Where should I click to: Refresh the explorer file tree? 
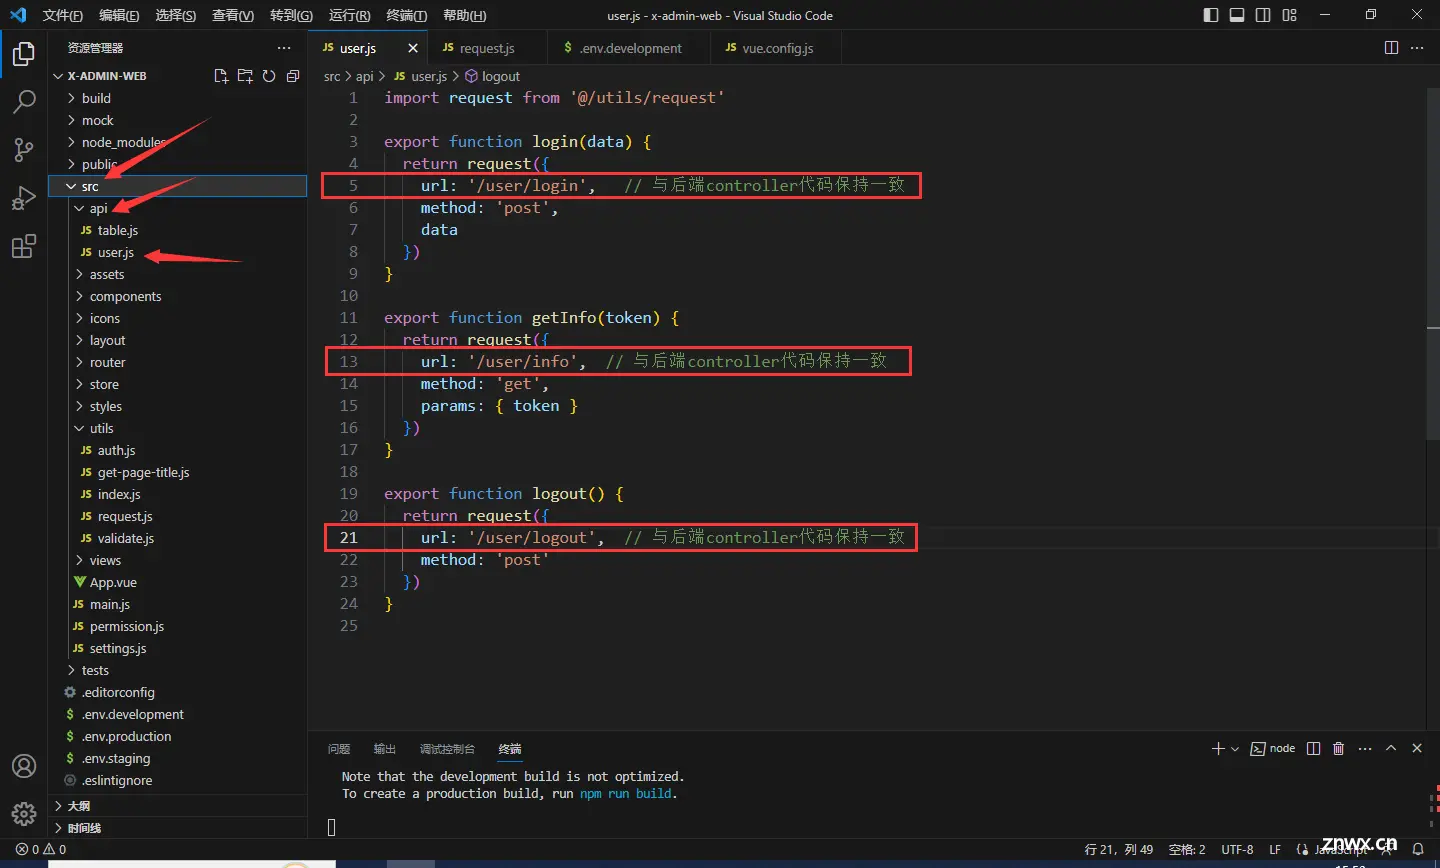[269, 76]
